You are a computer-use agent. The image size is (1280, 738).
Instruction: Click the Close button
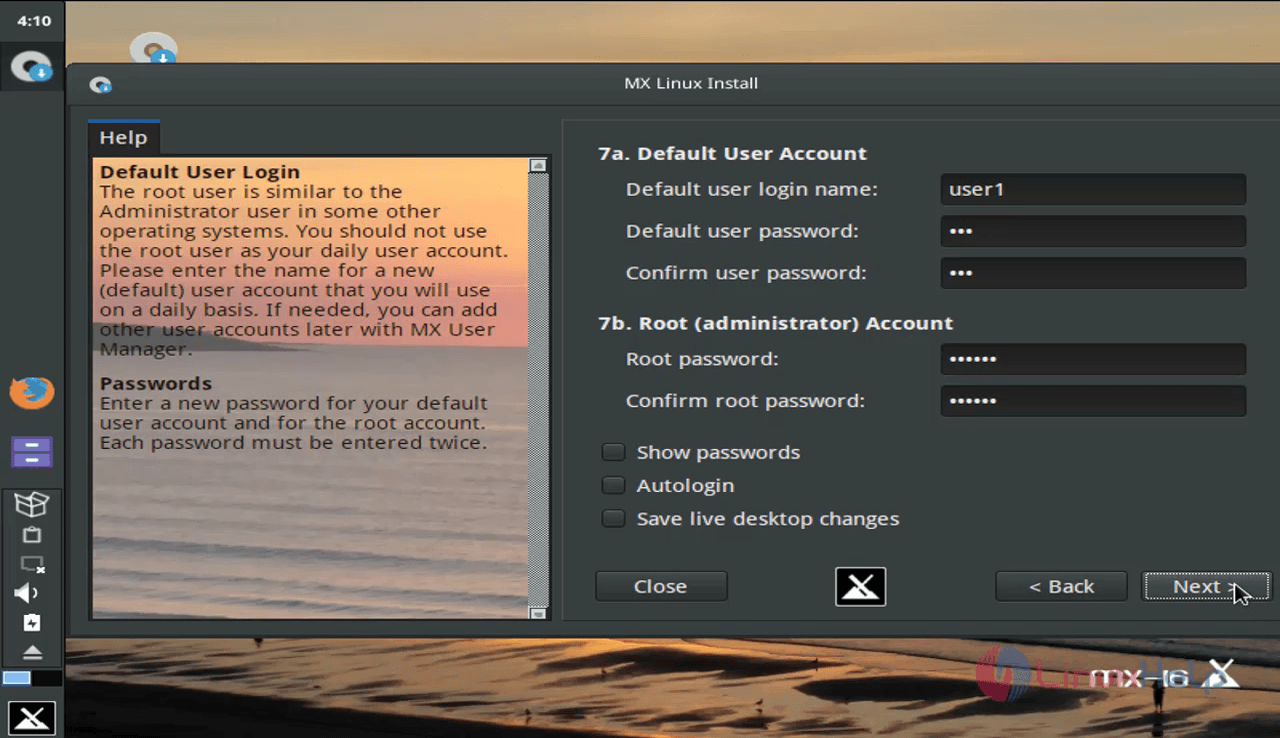[661, 587]
